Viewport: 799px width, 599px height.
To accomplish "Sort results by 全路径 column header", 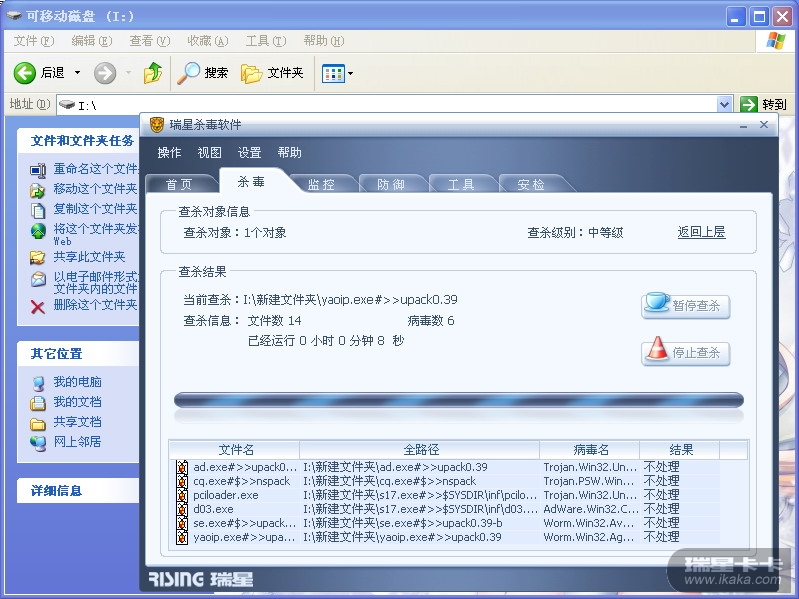I will (x=420, y=450).
